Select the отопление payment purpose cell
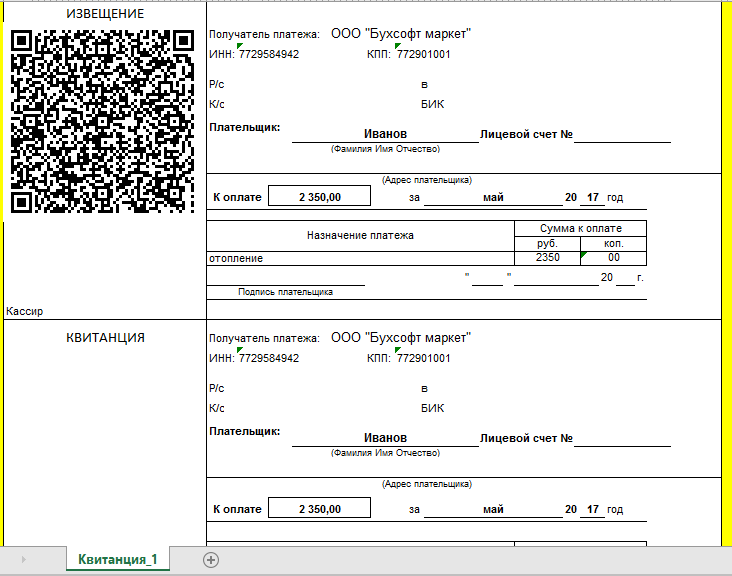 (x=360, y=259)
